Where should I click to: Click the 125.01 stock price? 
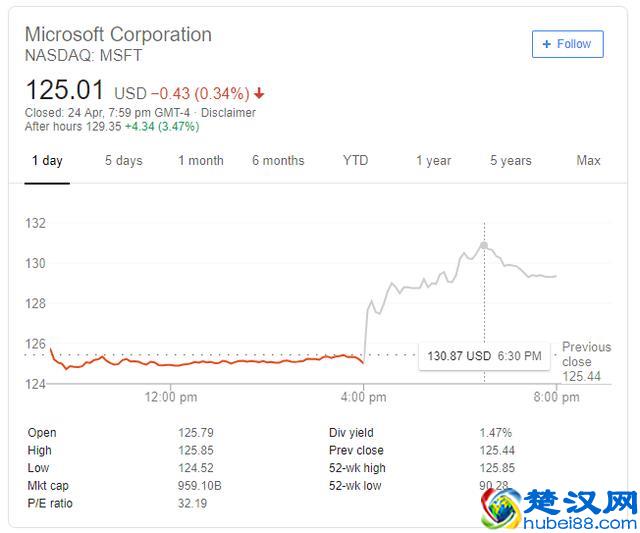point(65,91)
